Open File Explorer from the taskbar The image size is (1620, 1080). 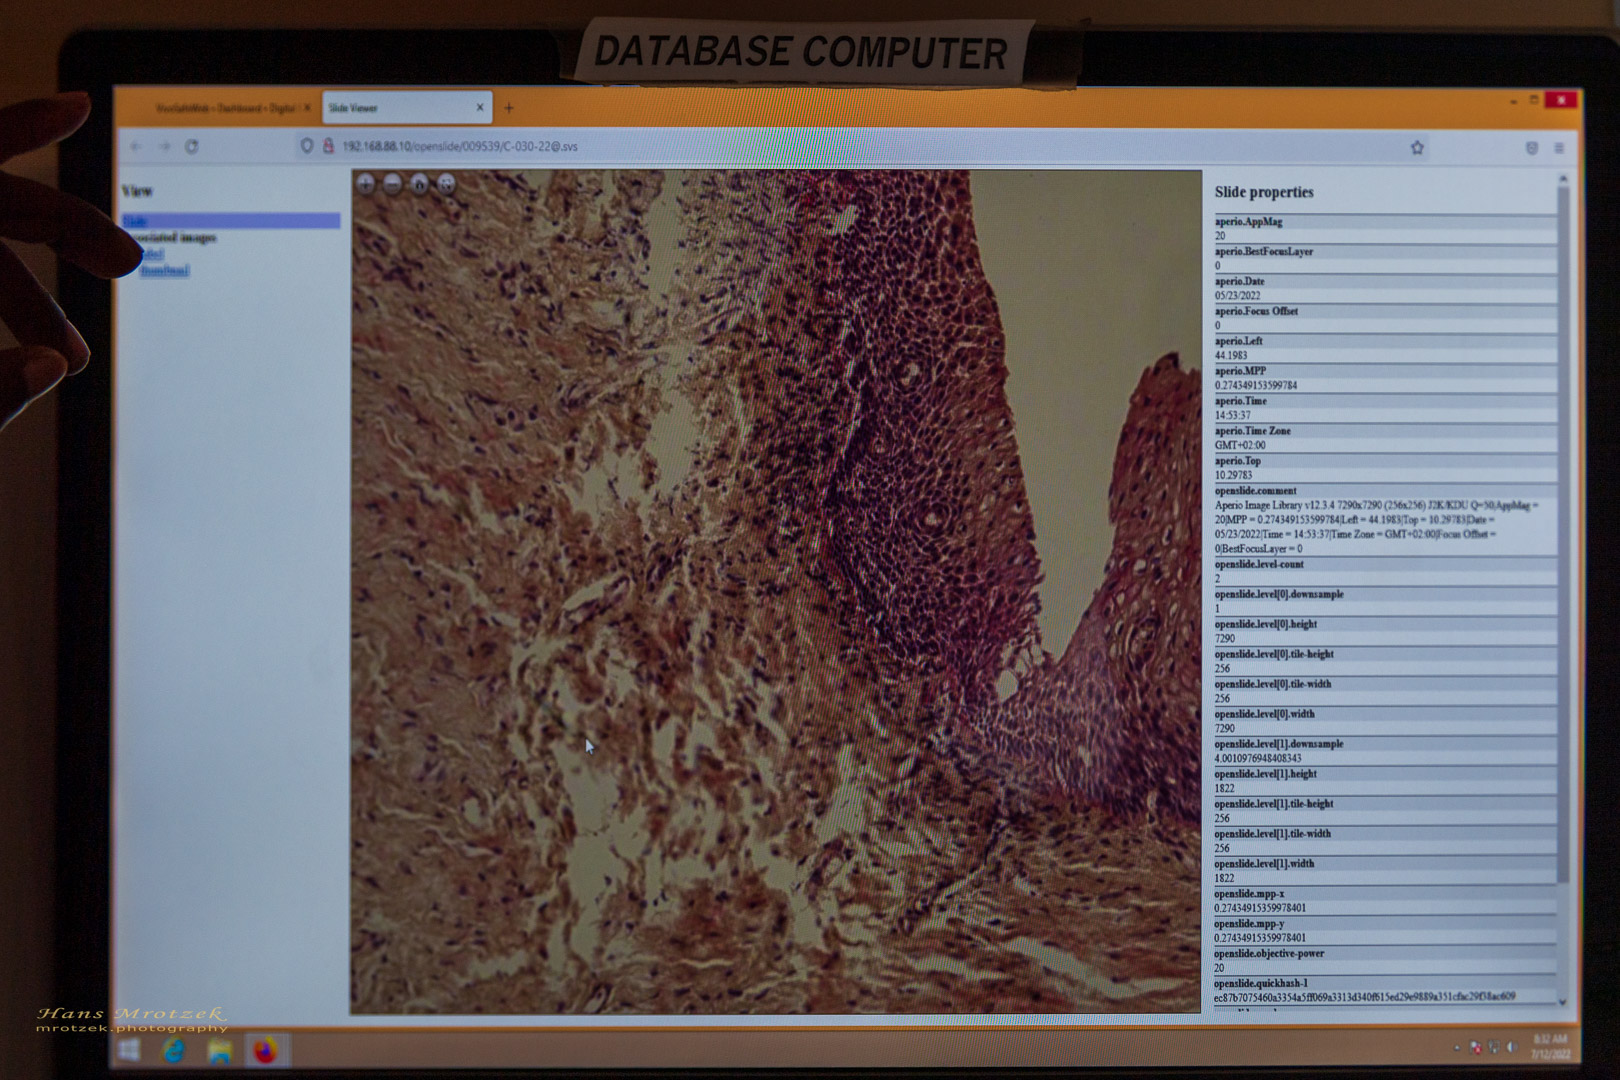[x=219, y=1050]
